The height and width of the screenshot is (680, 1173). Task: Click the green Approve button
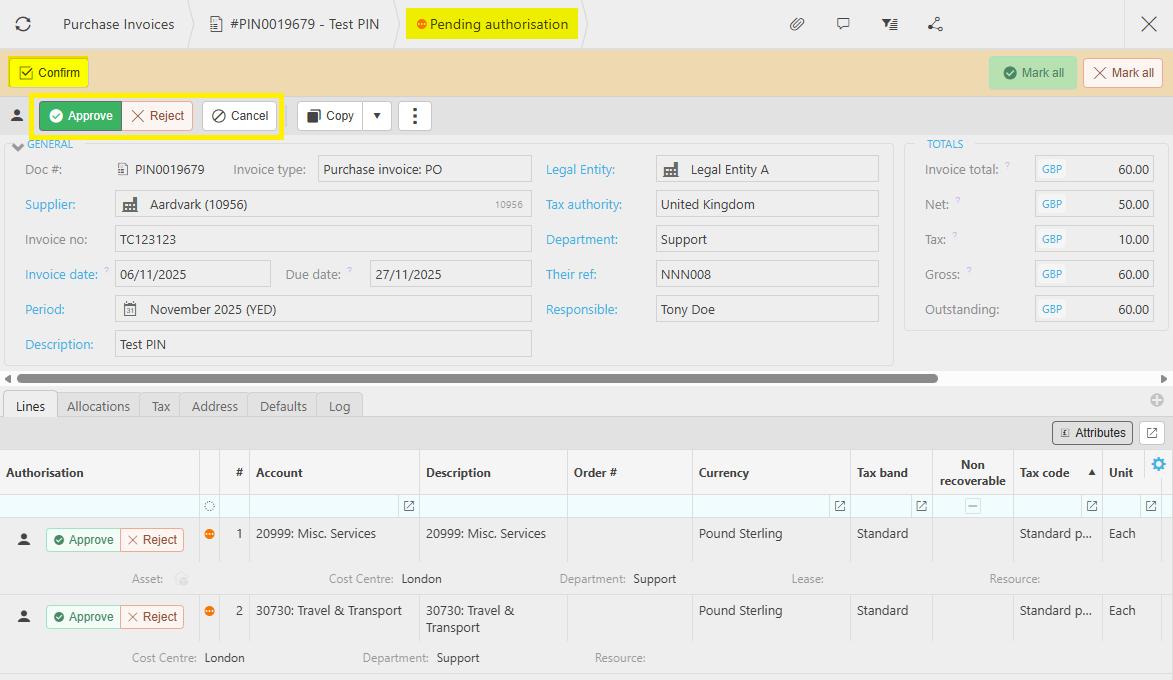(81, 116)
